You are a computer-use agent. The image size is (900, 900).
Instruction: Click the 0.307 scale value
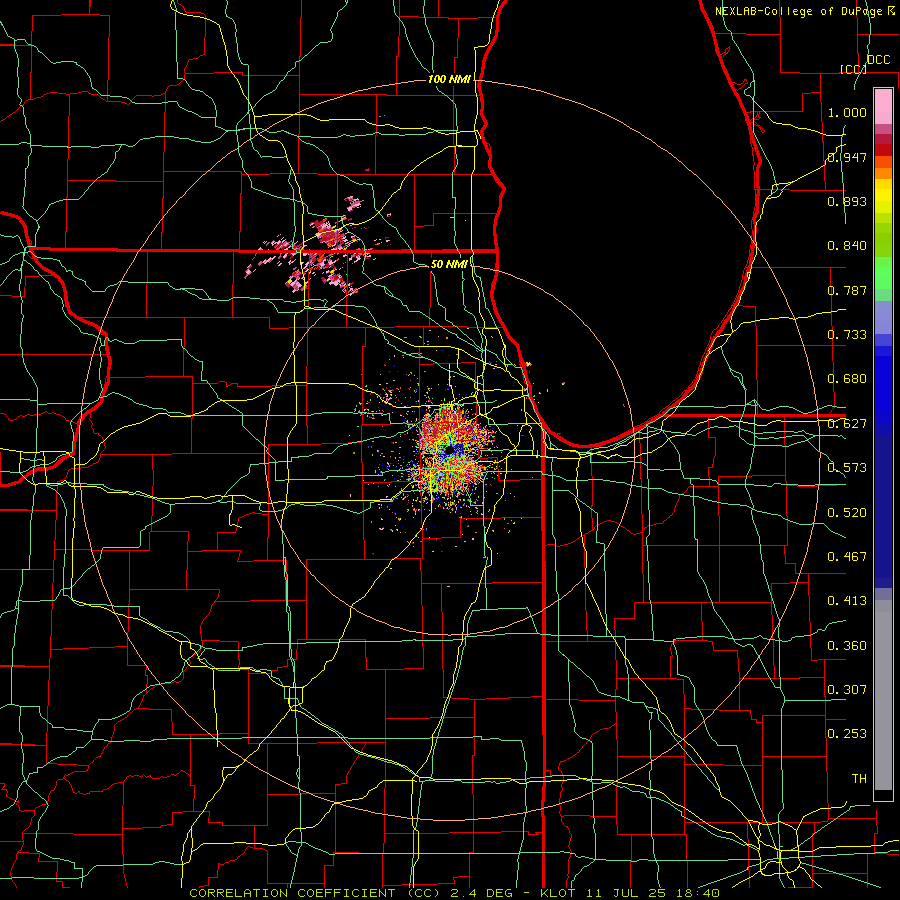point(847,690)
